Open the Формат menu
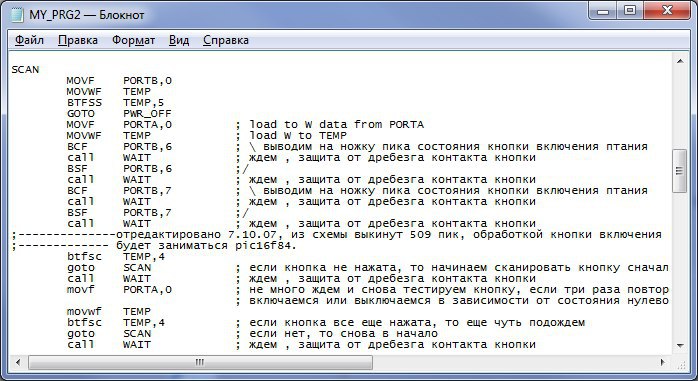 tap(133, 40)
